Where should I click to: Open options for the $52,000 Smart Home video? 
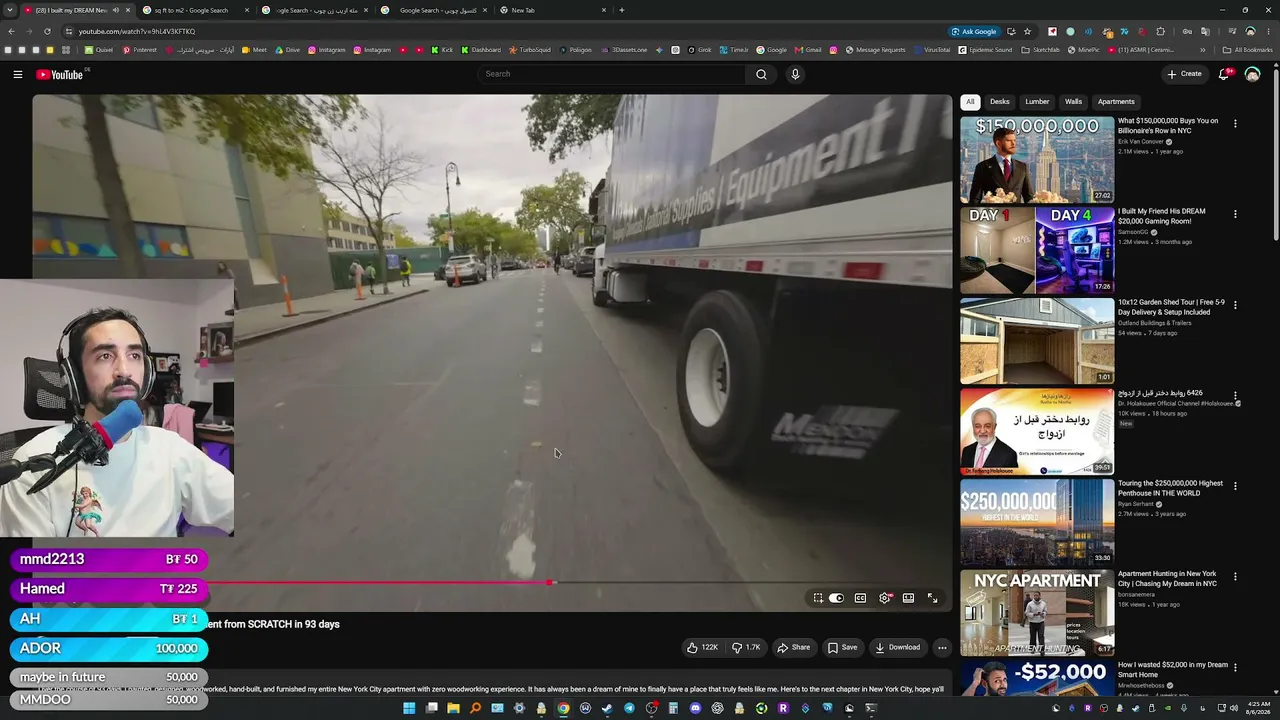tap(1235, 667)
